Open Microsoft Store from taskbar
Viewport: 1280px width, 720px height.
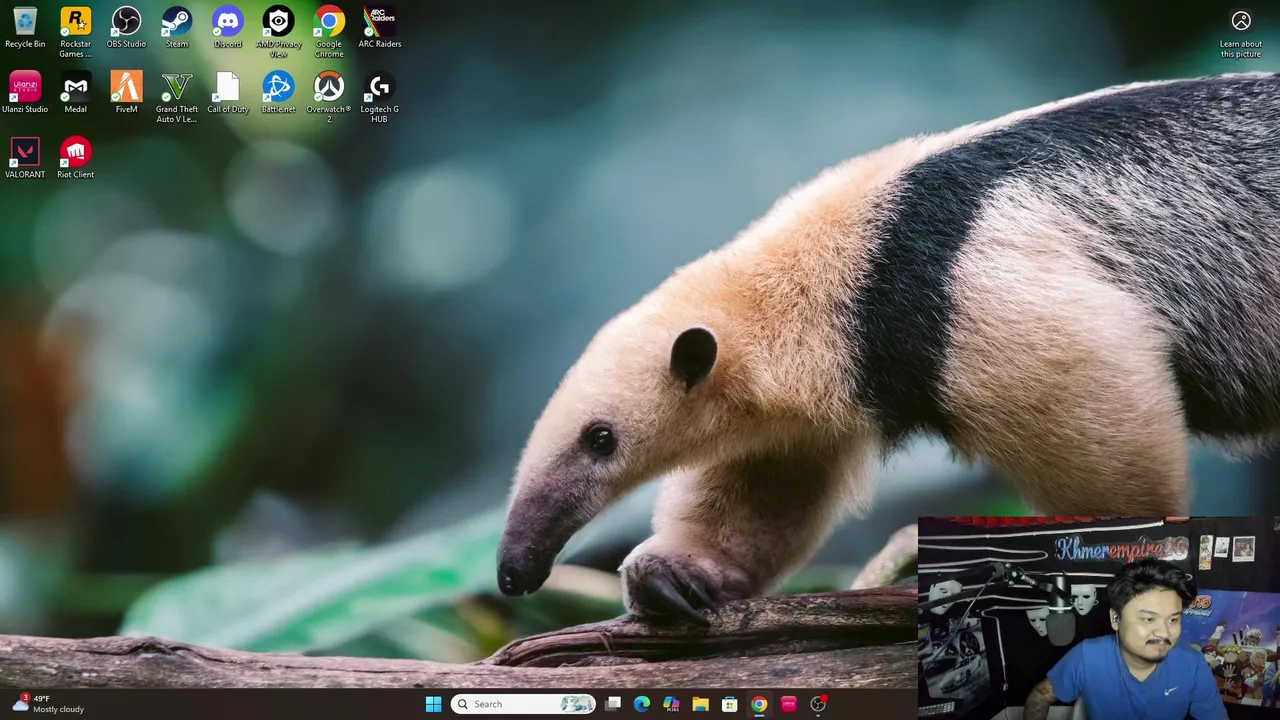(730, 704)
